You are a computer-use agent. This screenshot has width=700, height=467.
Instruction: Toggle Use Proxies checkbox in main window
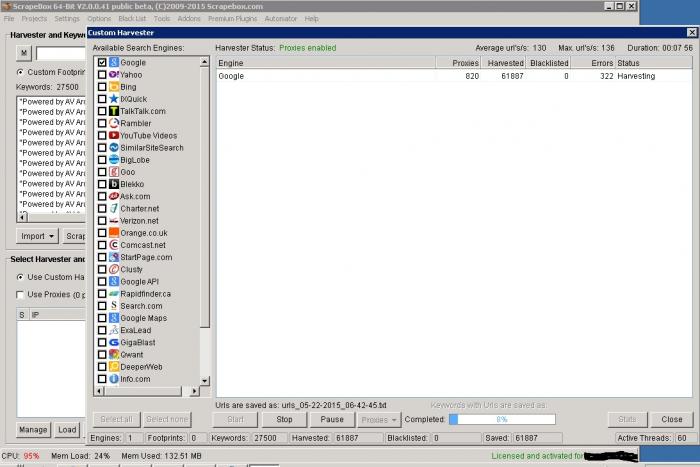coord(20,295)
